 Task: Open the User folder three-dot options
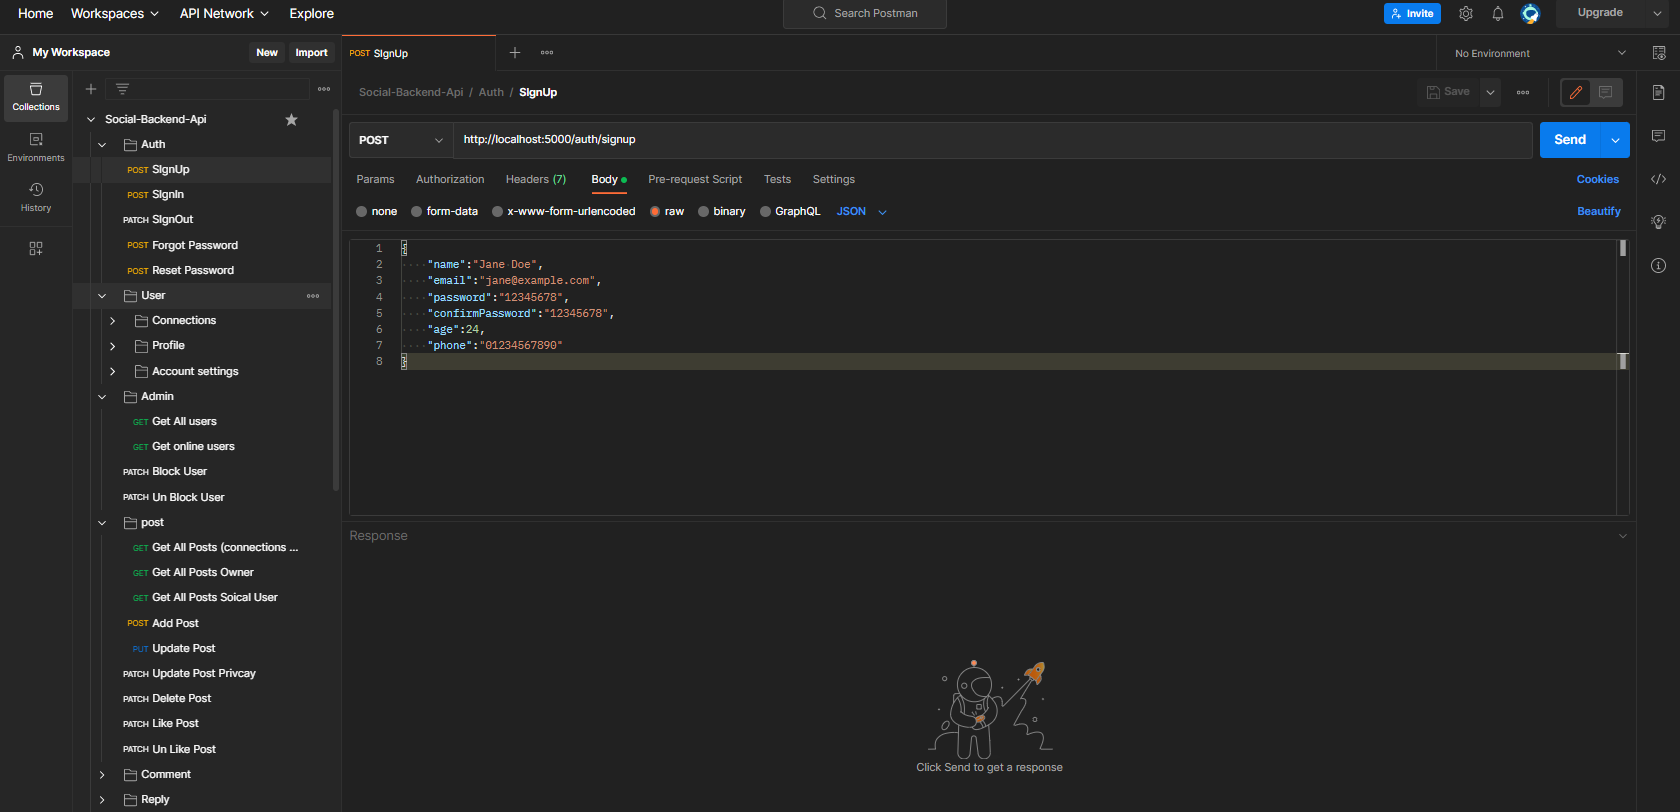[x=313, y=296]
